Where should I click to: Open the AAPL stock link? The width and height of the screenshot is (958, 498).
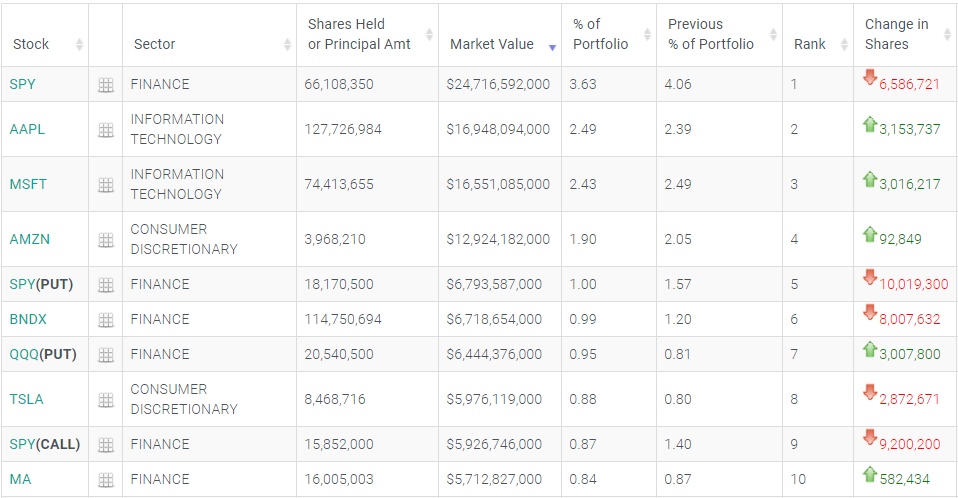click(x=27, y=129)
